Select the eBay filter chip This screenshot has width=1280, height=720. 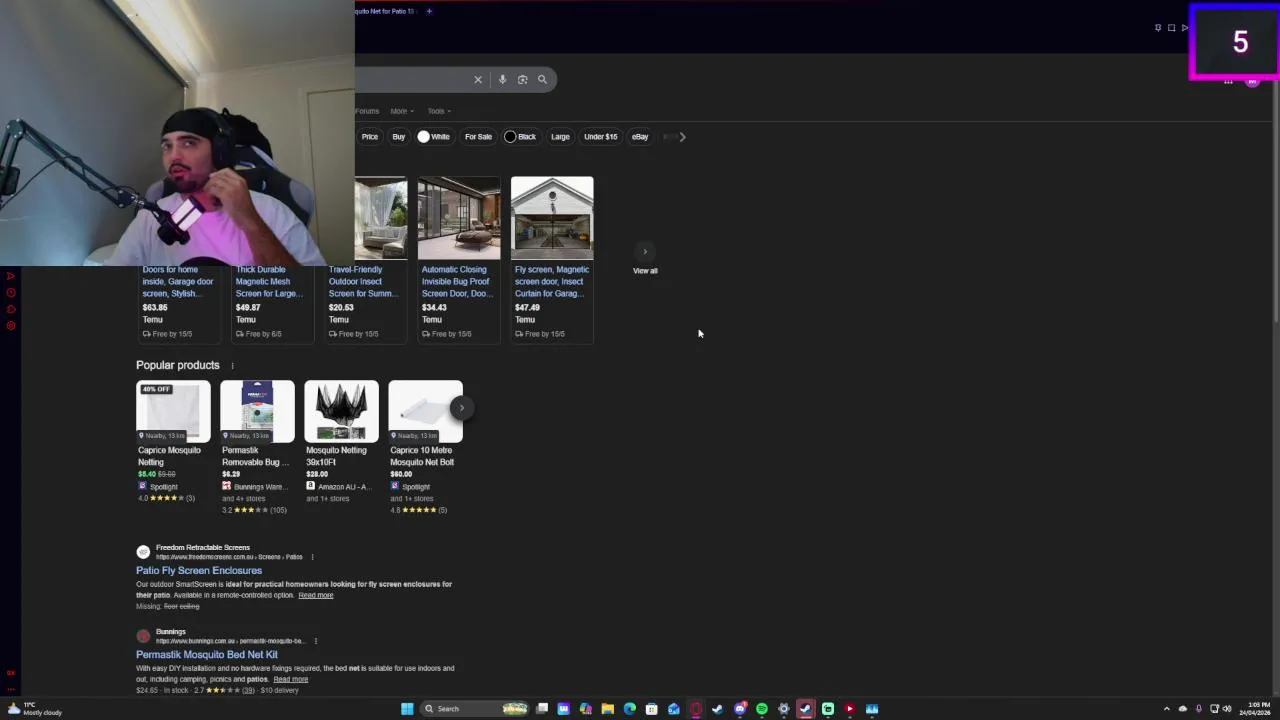(640, 137)
